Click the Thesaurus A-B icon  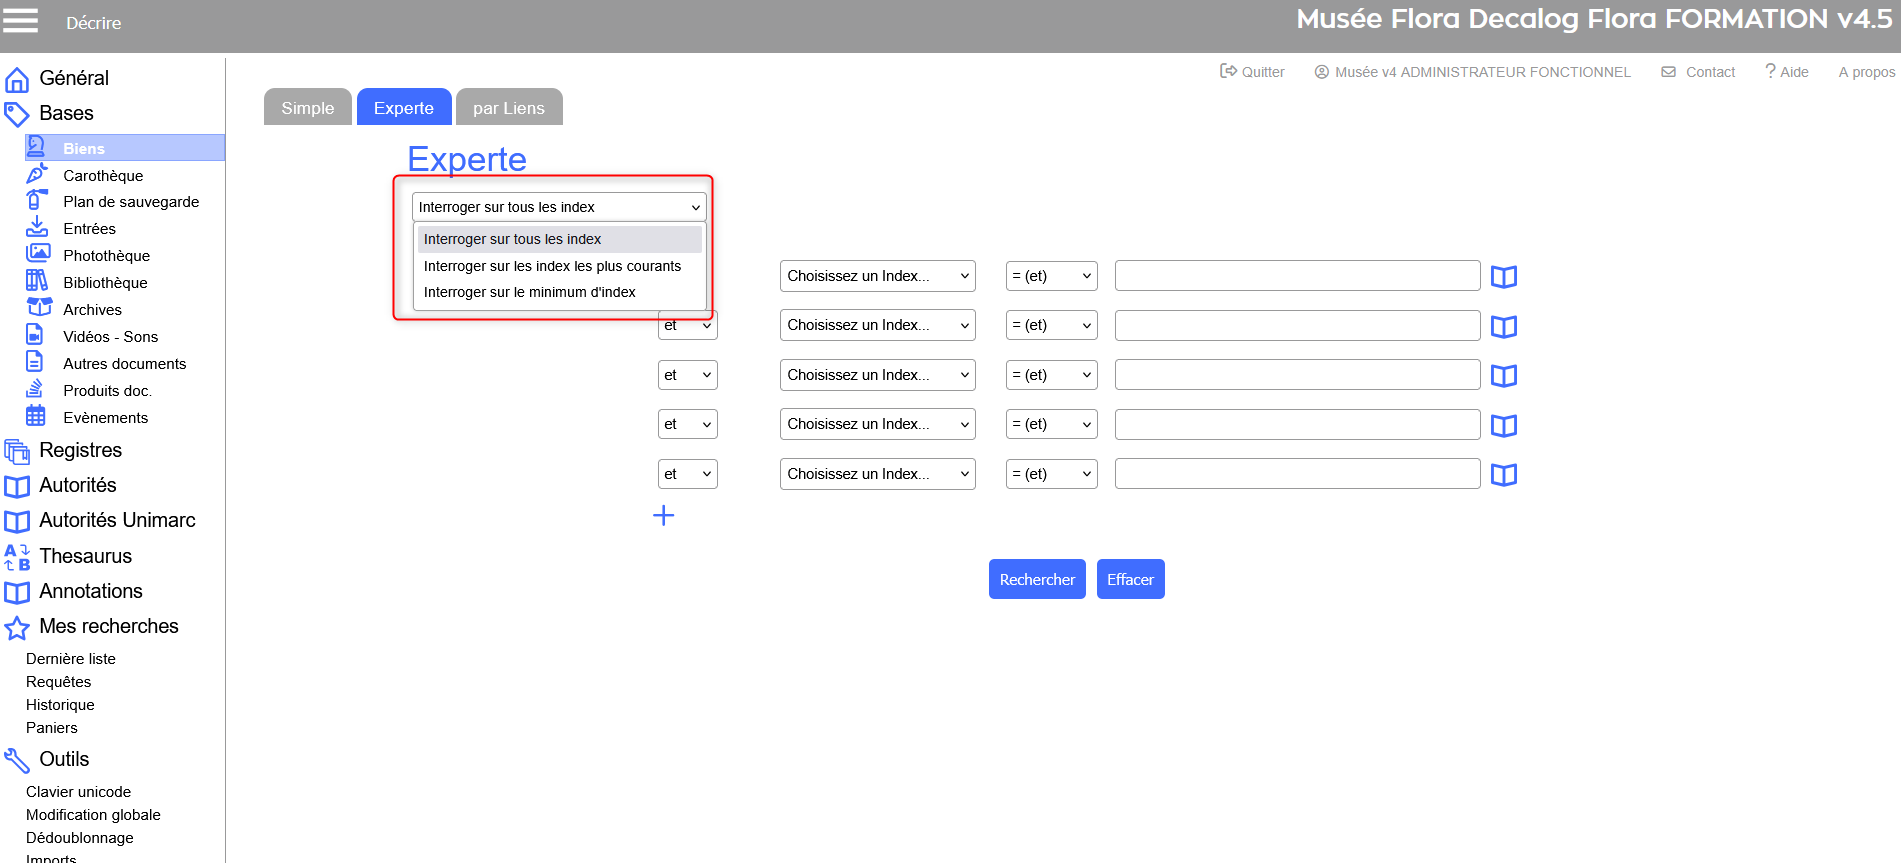(17, 557)
